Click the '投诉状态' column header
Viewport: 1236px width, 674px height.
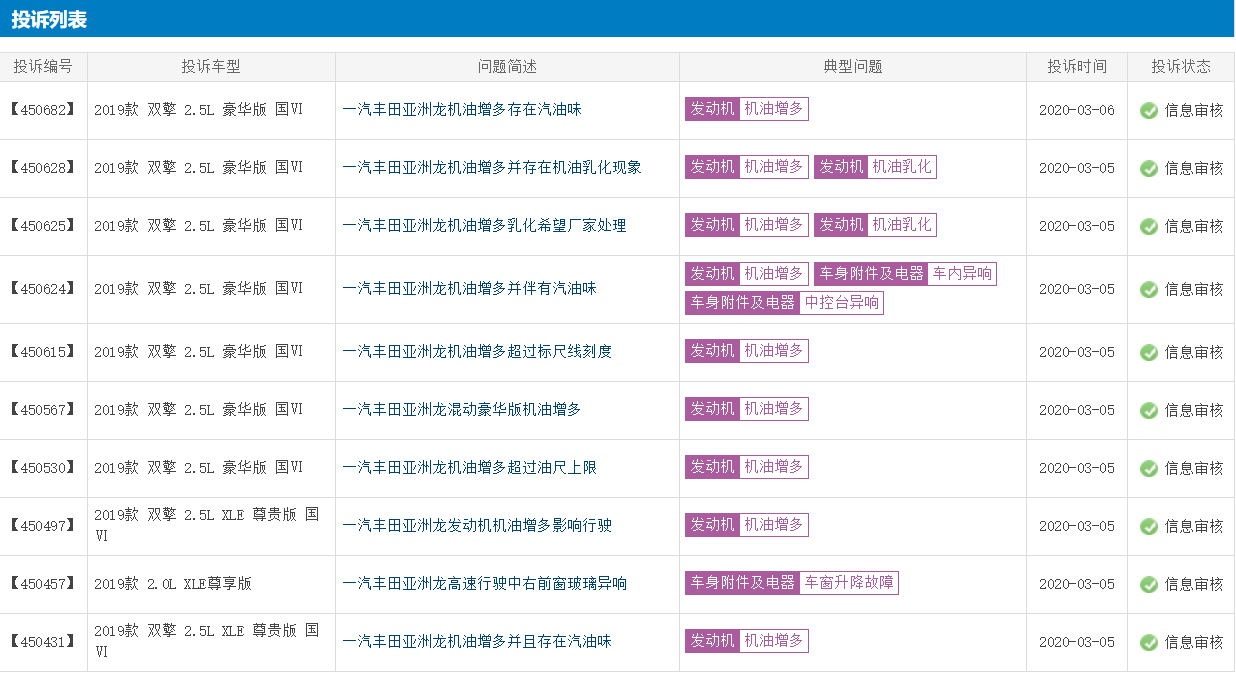pyautogui.click(x=1181, y=67)
